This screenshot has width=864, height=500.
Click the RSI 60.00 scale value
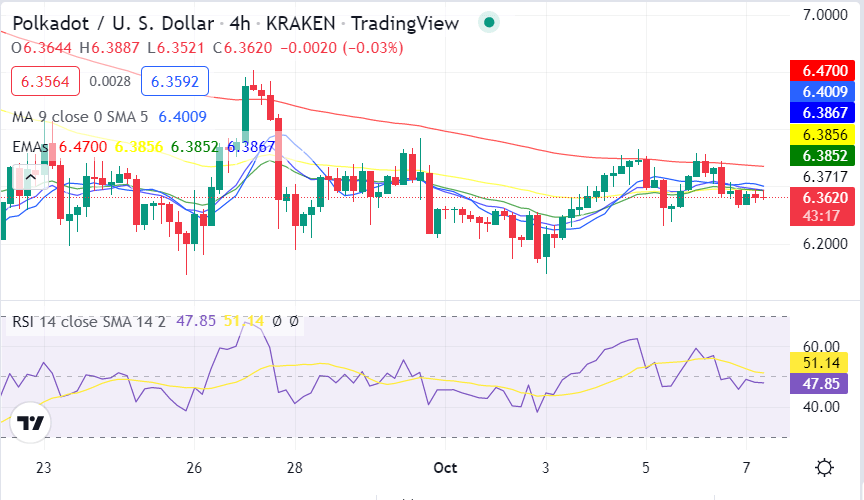pos(821,347)
